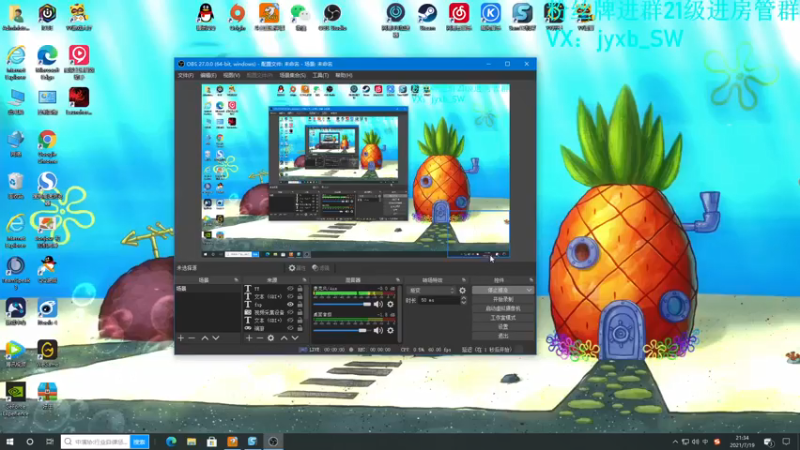Image resolution: width=800 pixels, height=450 pixels.
Task: Select the fxp text source row
Action: pyautogui.click(x=274, y=305)
